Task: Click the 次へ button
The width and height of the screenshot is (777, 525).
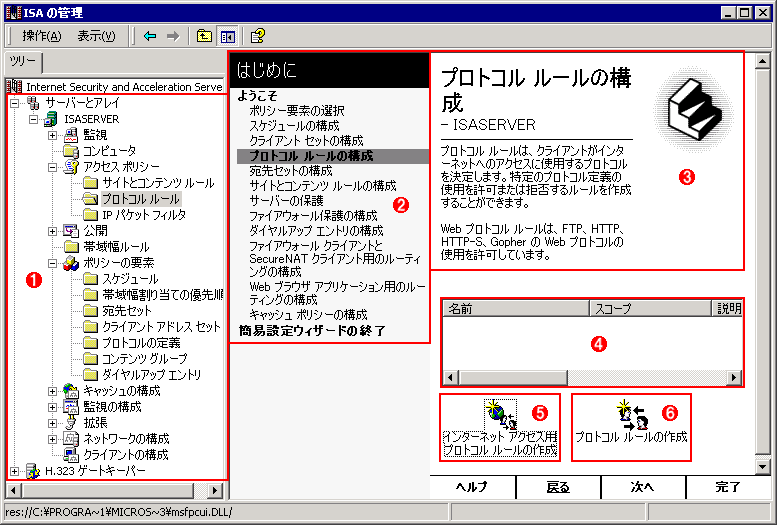Action: [643, 487]
